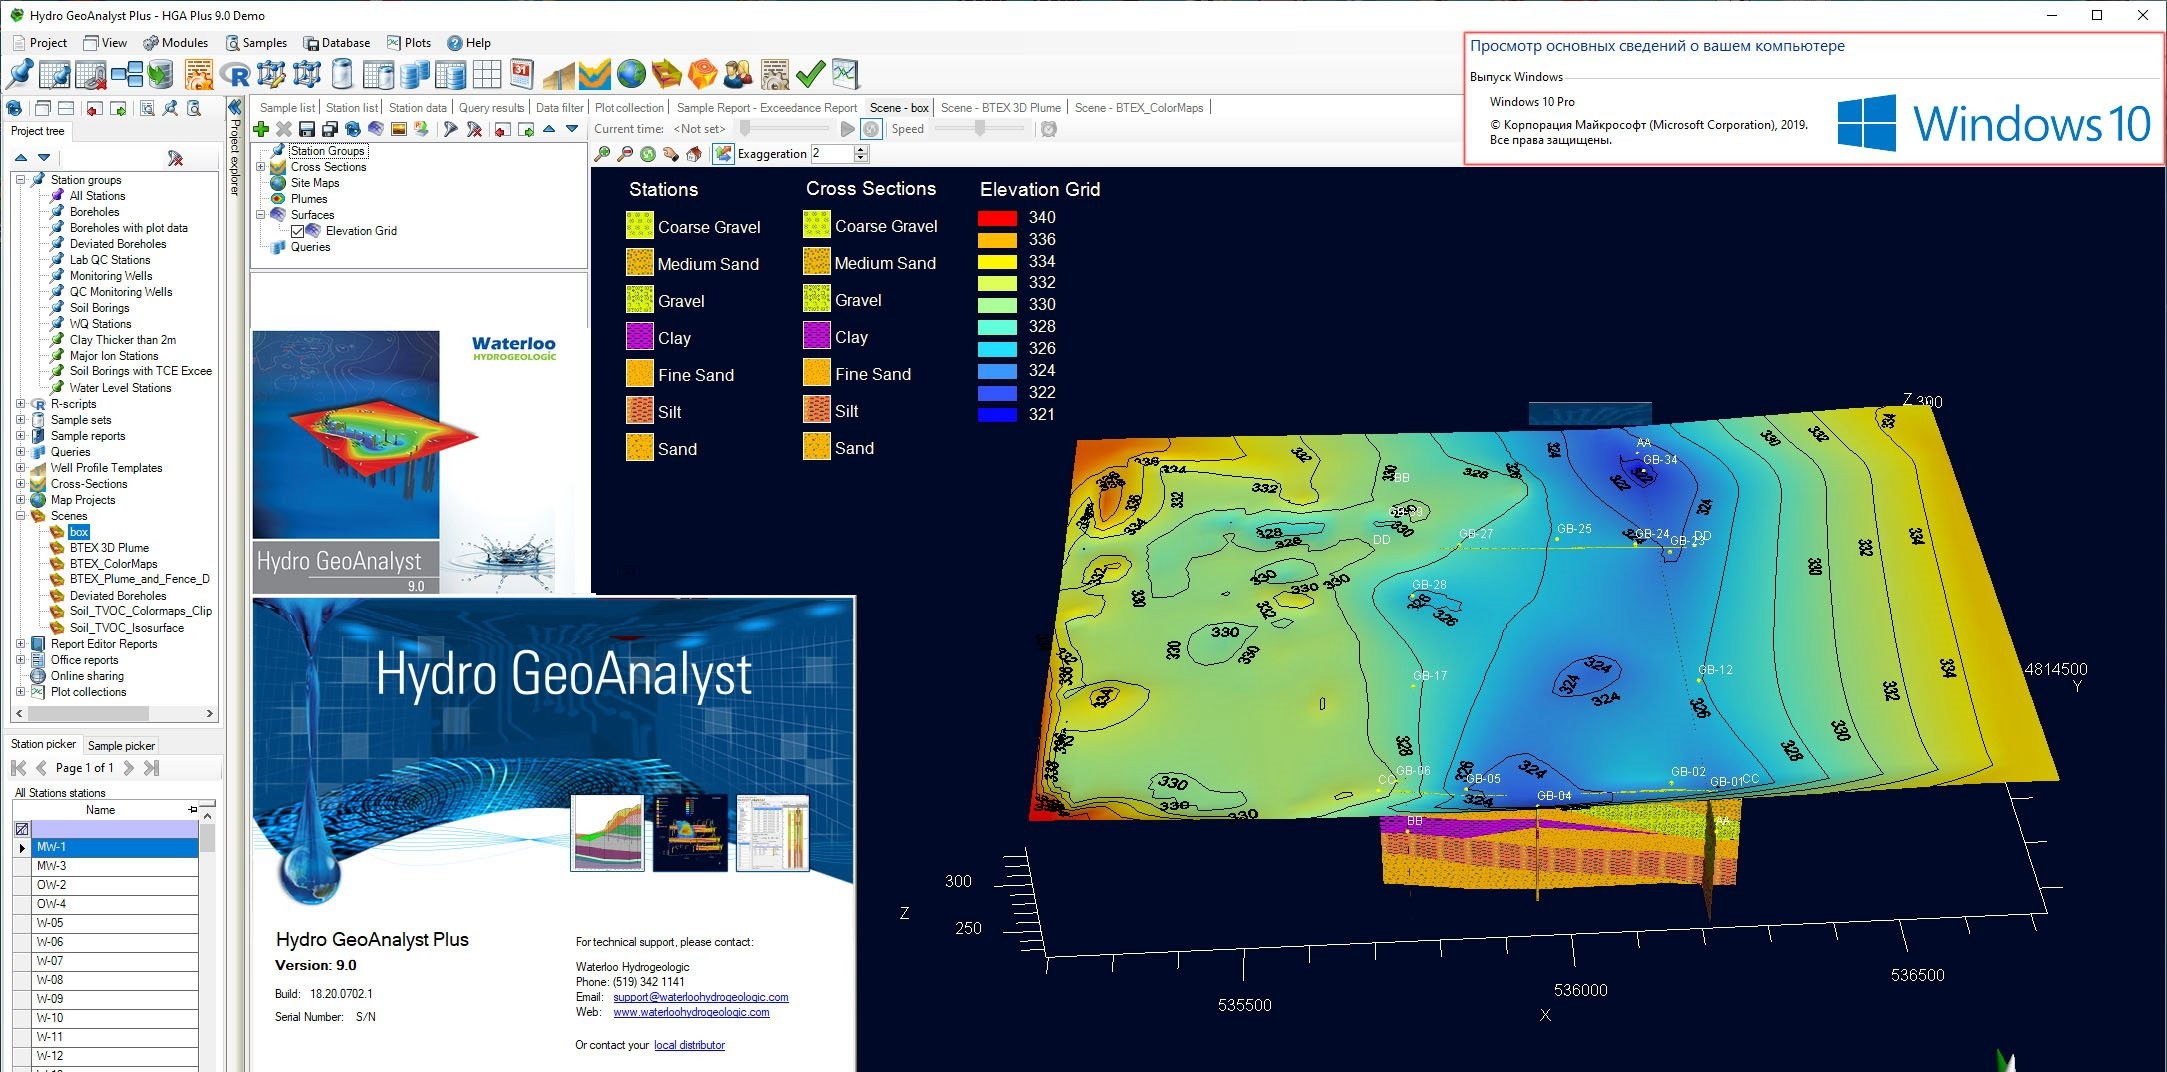
Task: Click the two users icon in main toolbar
Action: 738,74
